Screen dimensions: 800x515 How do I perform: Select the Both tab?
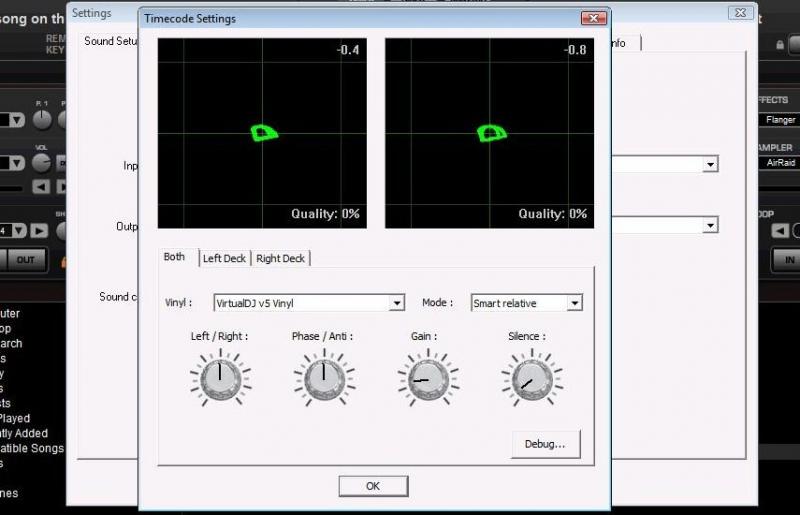click(175, 257)
